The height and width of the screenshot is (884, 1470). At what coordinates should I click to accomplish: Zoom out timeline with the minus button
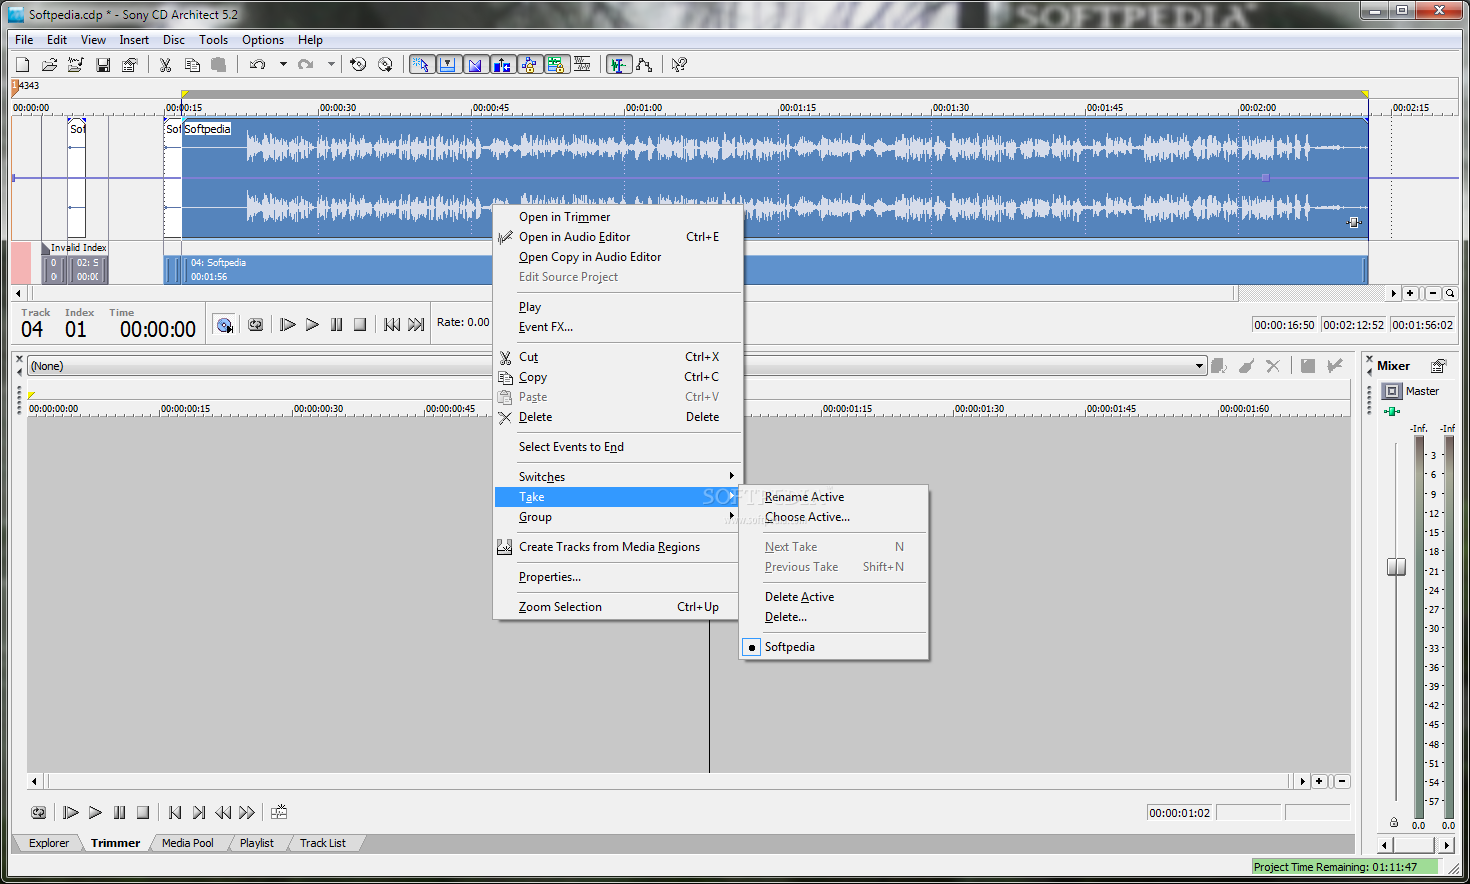coord(1433,293)
